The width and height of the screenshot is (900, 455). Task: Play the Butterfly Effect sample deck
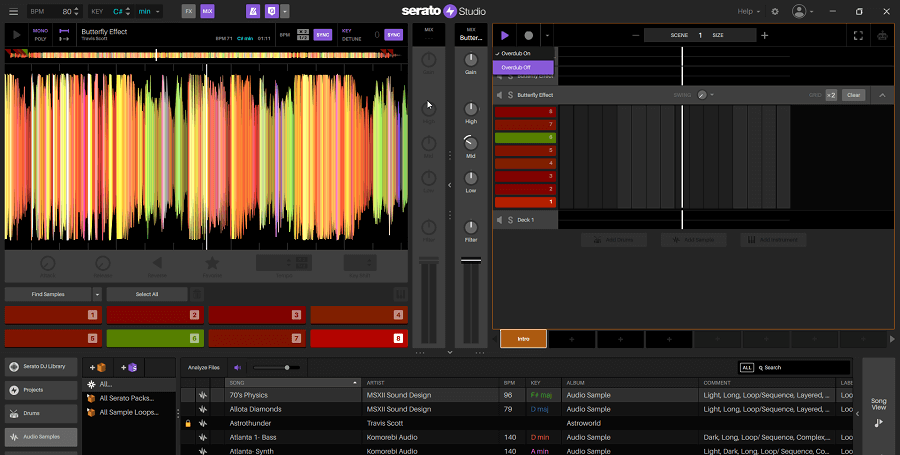[17, 35]
